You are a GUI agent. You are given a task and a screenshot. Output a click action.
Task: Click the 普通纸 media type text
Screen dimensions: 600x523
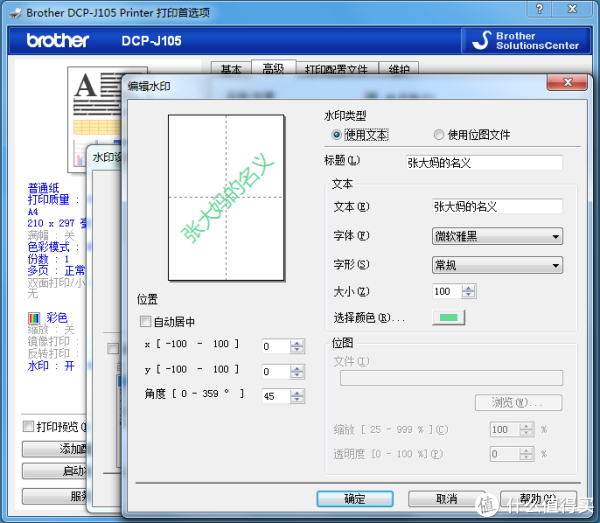tap(43, 188)
